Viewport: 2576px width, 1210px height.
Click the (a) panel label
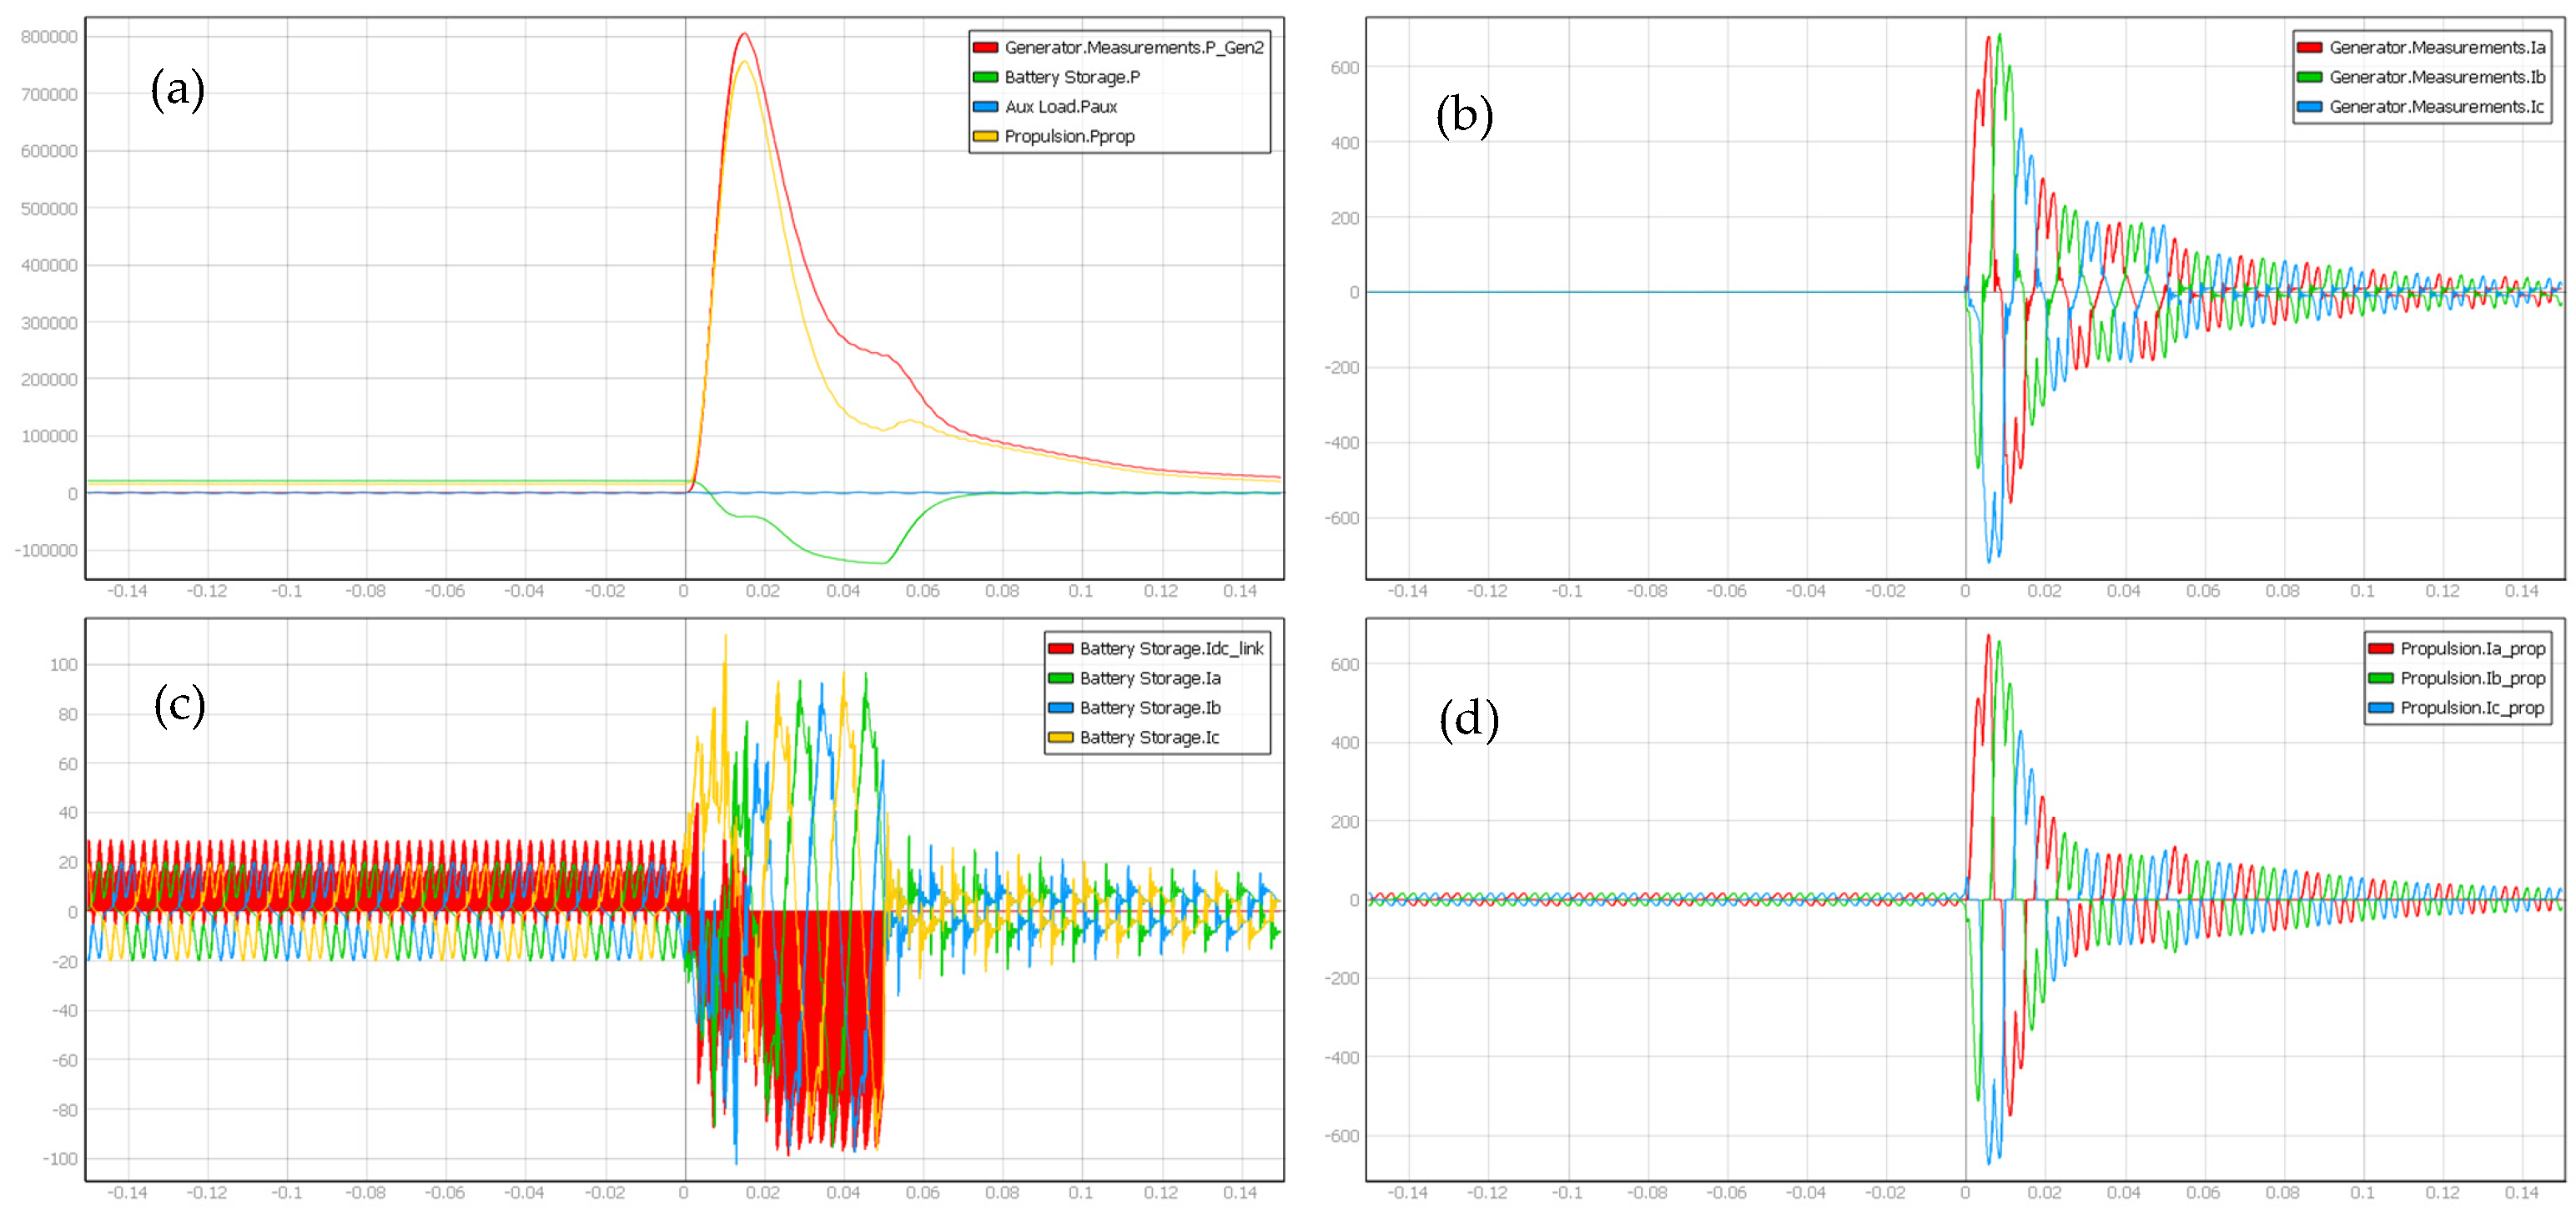178,90
